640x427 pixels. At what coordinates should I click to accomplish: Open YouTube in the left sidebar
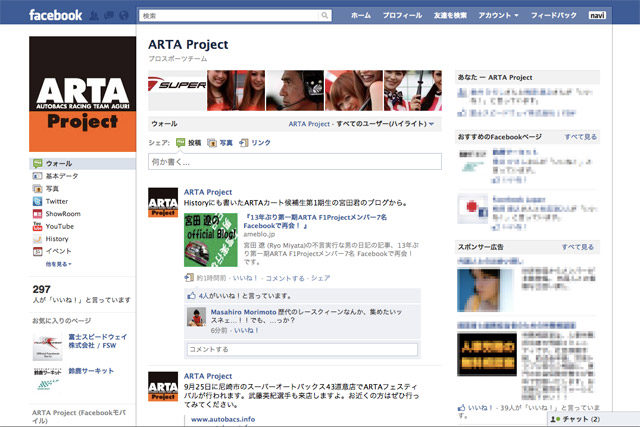click(x=58, y=227)
